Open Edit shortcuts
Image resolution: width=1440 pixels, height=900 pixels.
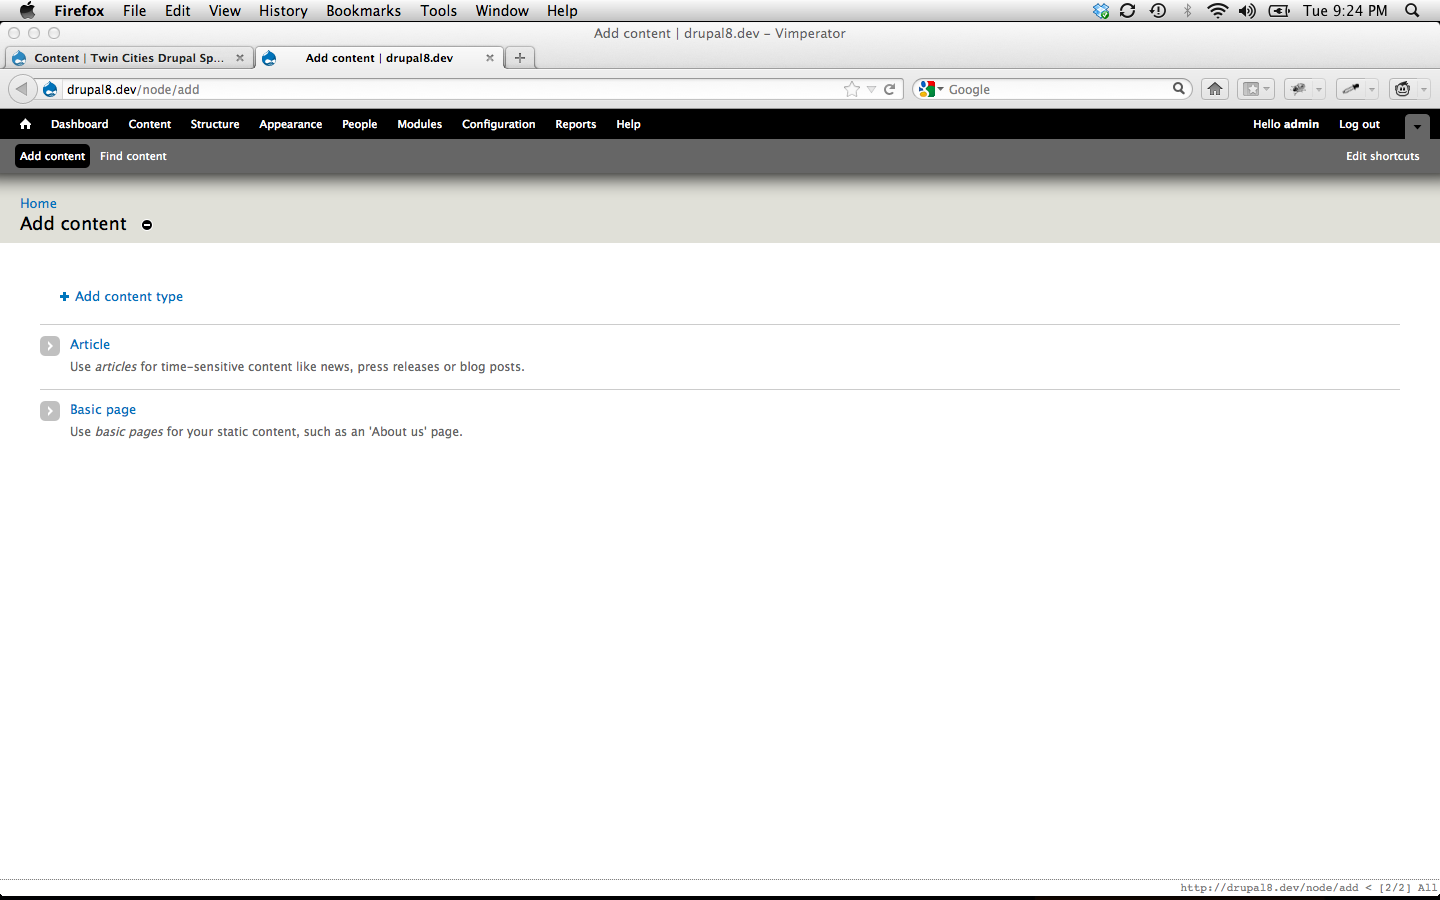[1382, 156]
